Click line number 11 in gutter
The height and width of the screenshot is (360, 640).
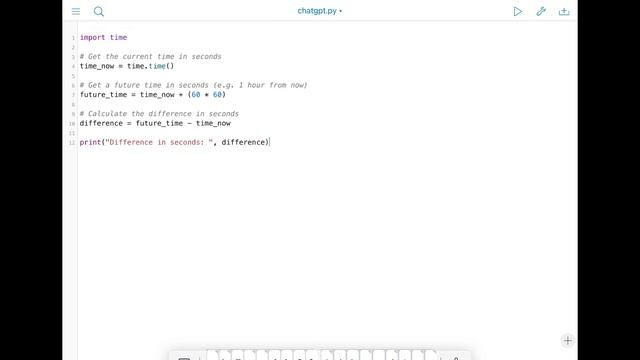72,133
